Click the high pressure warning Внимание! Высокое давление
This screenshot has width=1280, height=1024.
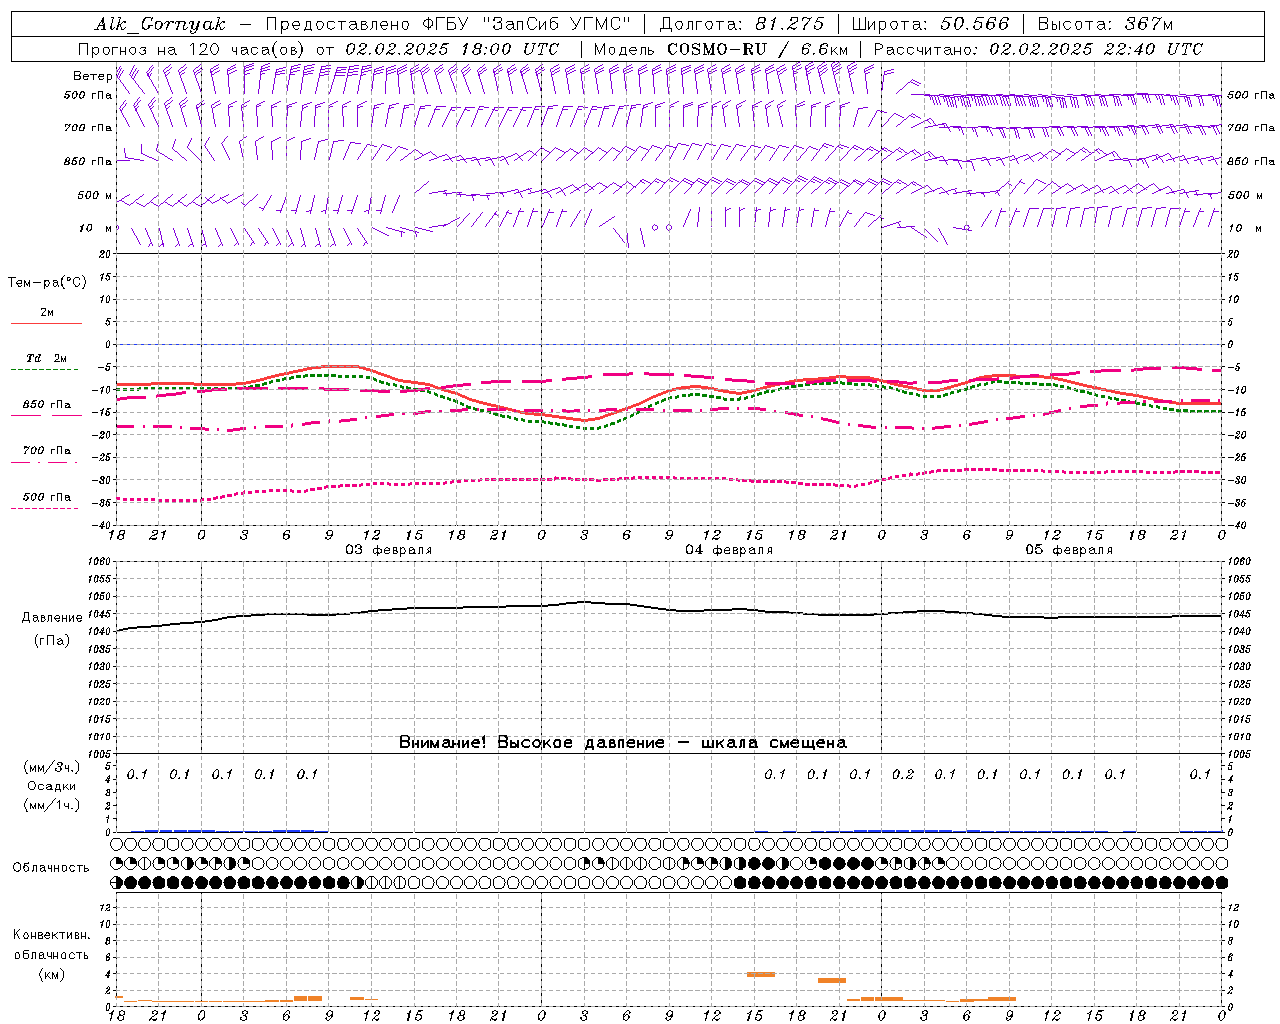pos(531,742)
